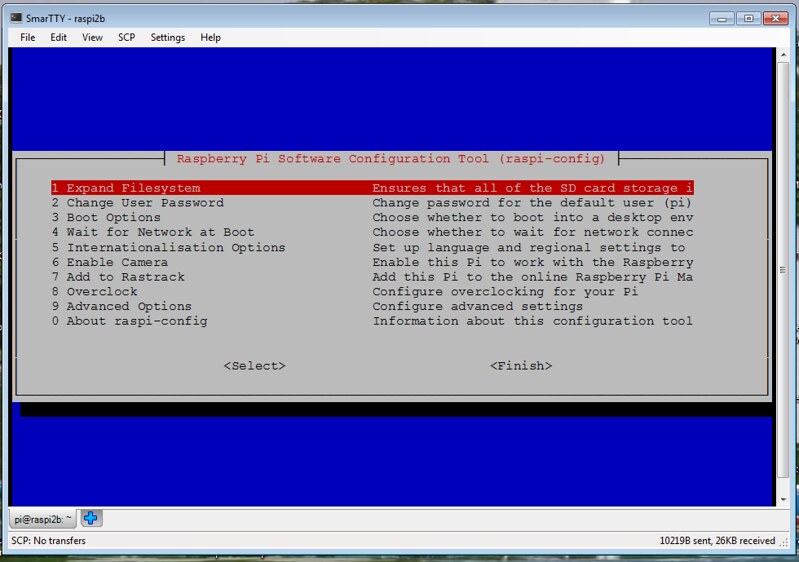The height and width of the screenshot is (562, 799).
Task: Switch to the pi@raspi2b terminal tab
Action: (43, 519)
